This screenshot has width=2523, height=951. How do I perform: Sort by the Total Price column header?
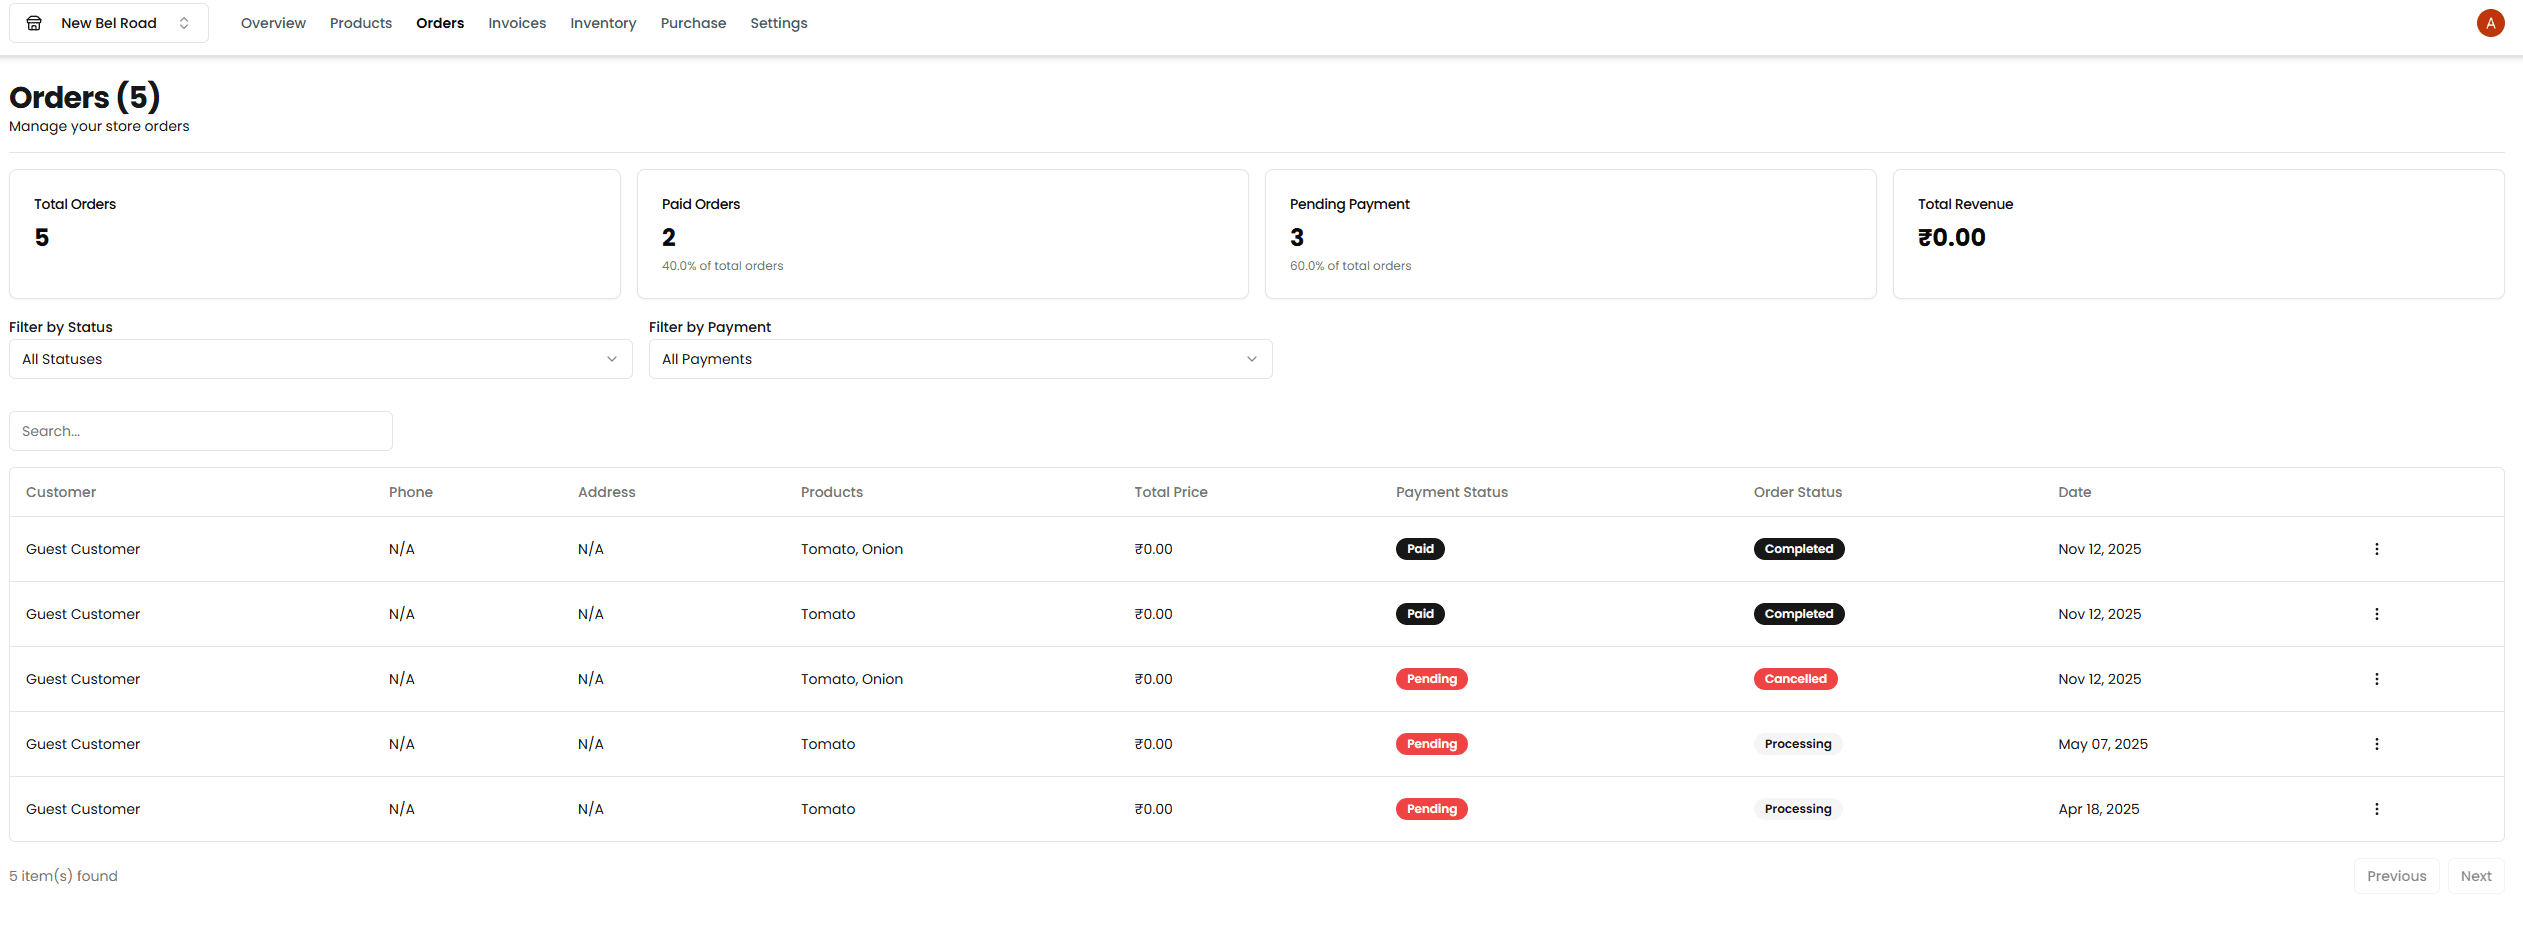(x=1170, y=492)
